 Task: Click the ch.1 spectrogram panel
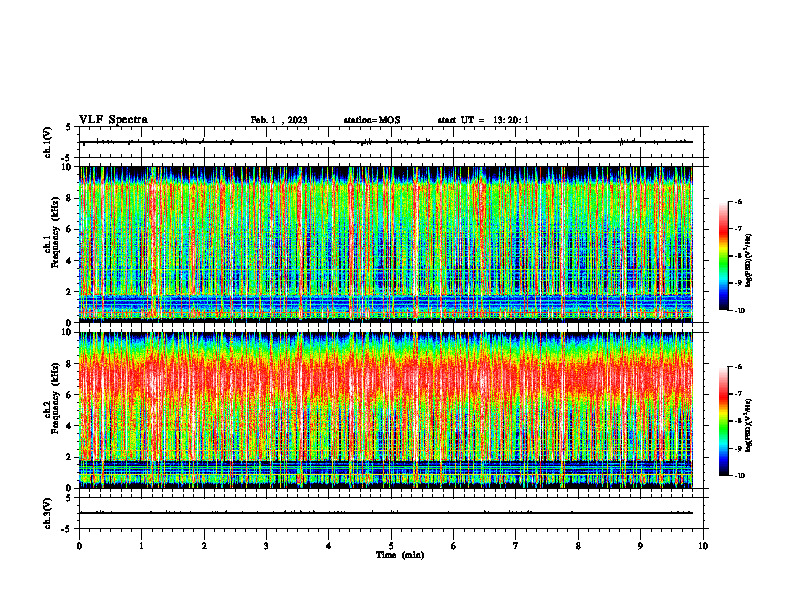point(386,244)
